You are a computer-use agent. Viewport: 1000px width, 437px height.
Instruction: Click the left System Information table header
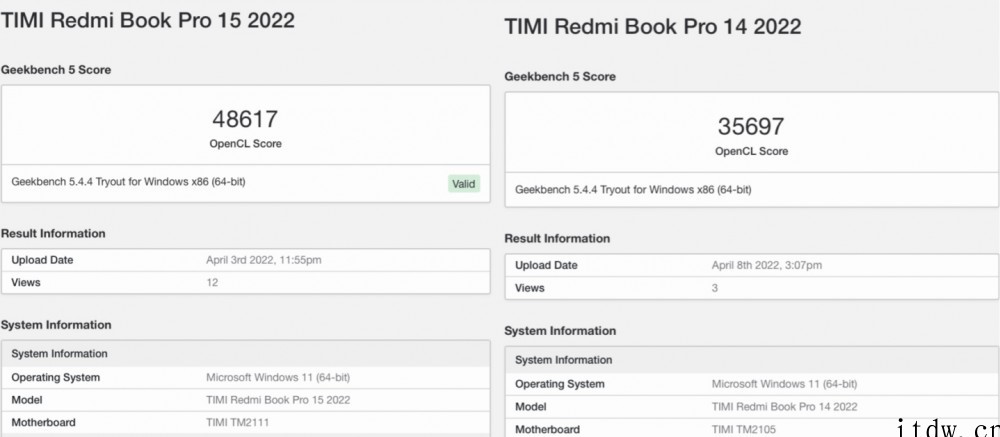pos(59,354)
